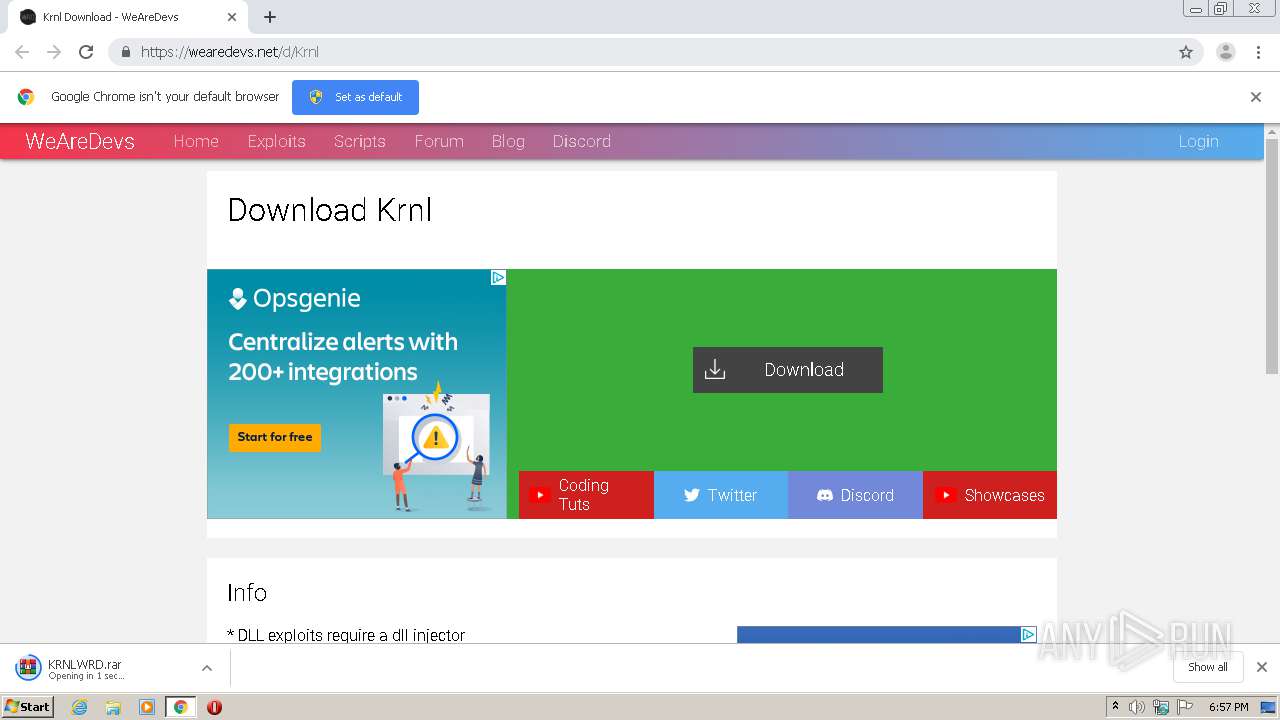Open a new tab with the plus icon
Screen dimensions: 1280x720
[270, 17]
